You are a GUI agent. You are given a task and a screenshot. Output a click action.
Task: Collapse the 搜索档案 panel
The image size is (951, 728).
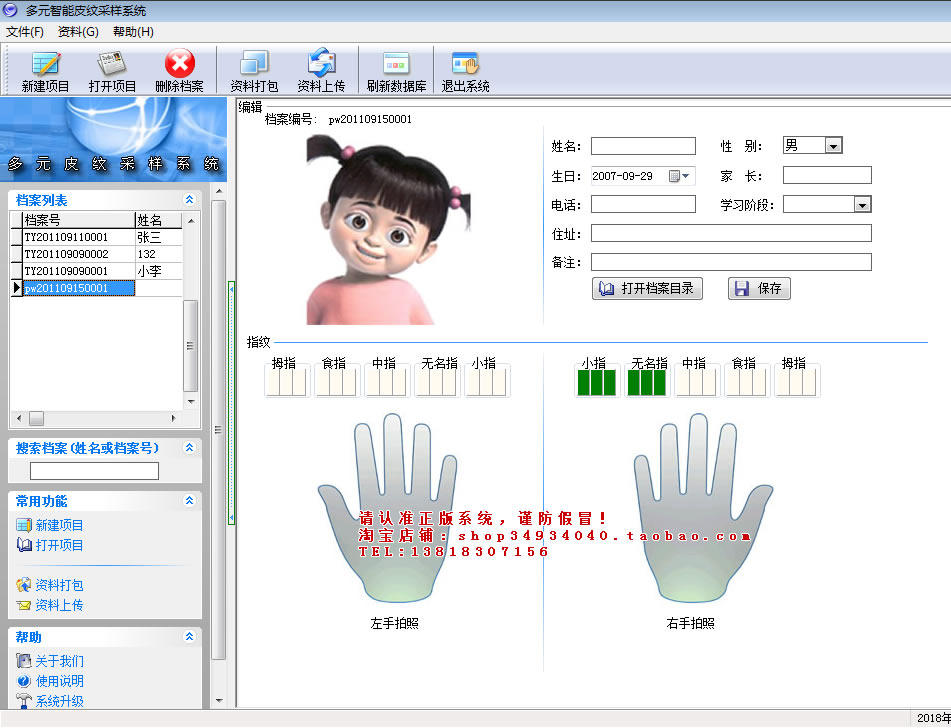[x=189, y=448]
